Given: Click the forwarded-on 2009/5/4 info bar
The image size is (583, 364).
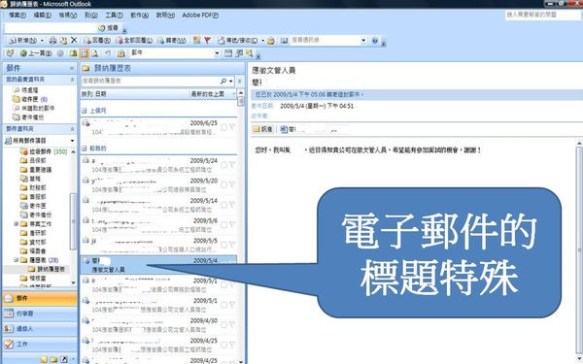Looking at the screenshot, I should 416,94.
